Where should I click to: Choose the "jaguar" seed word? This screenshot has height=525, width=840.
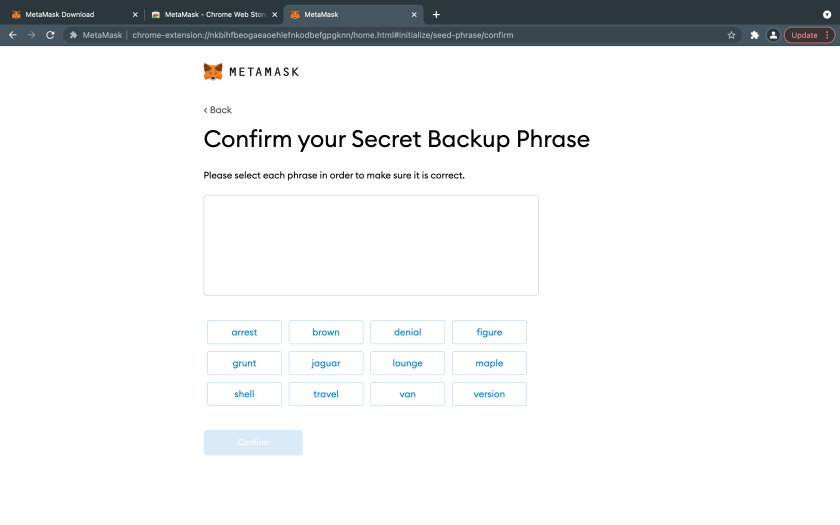[x=326, y=363]
